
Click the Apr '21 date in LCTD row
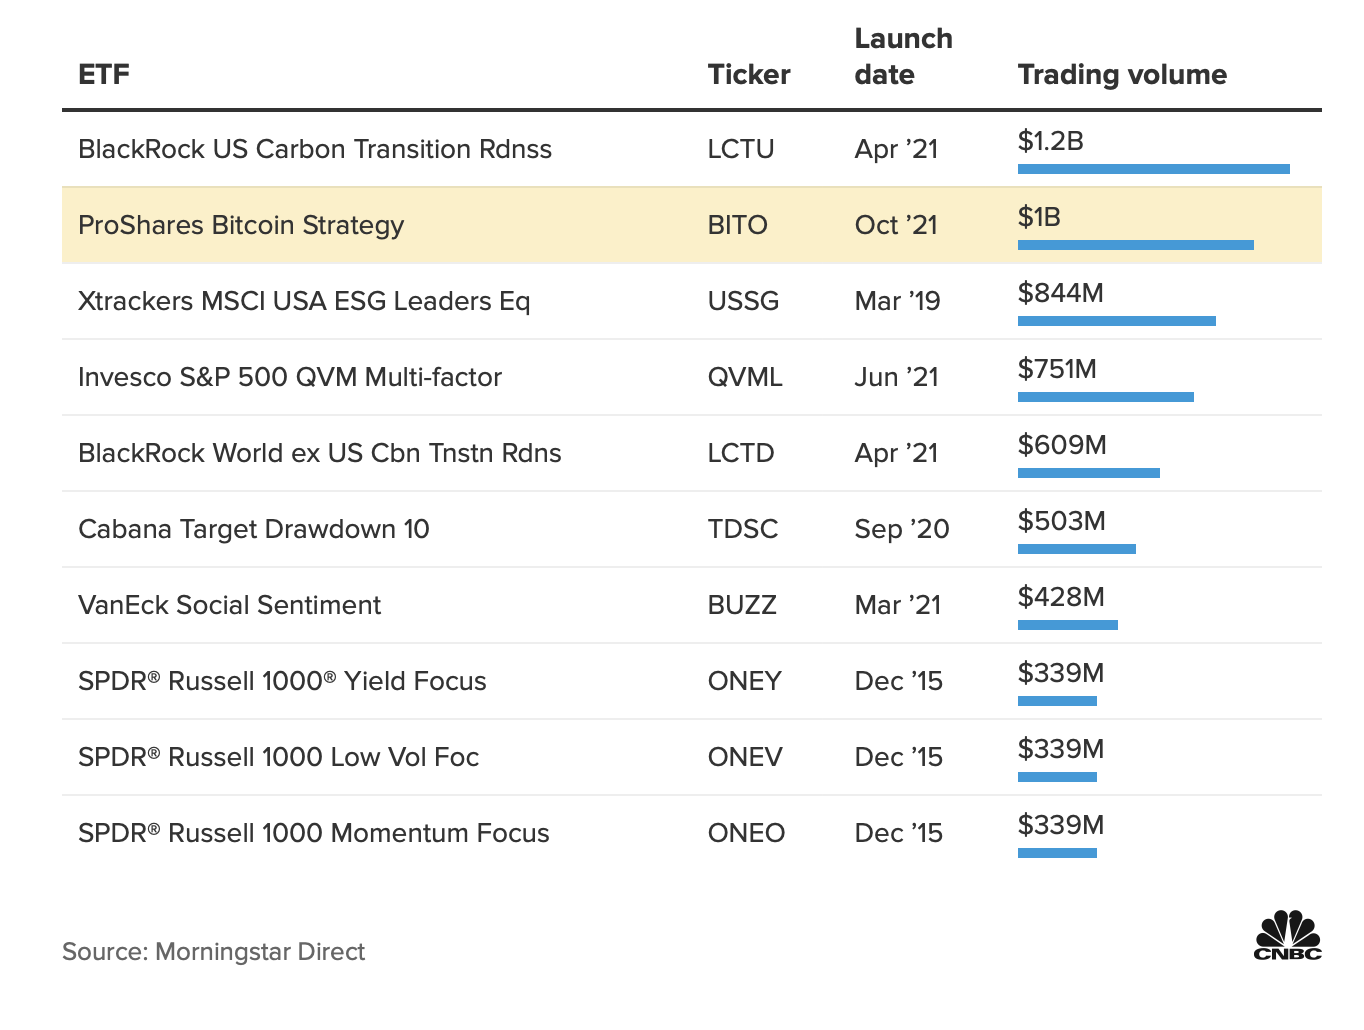896,453
